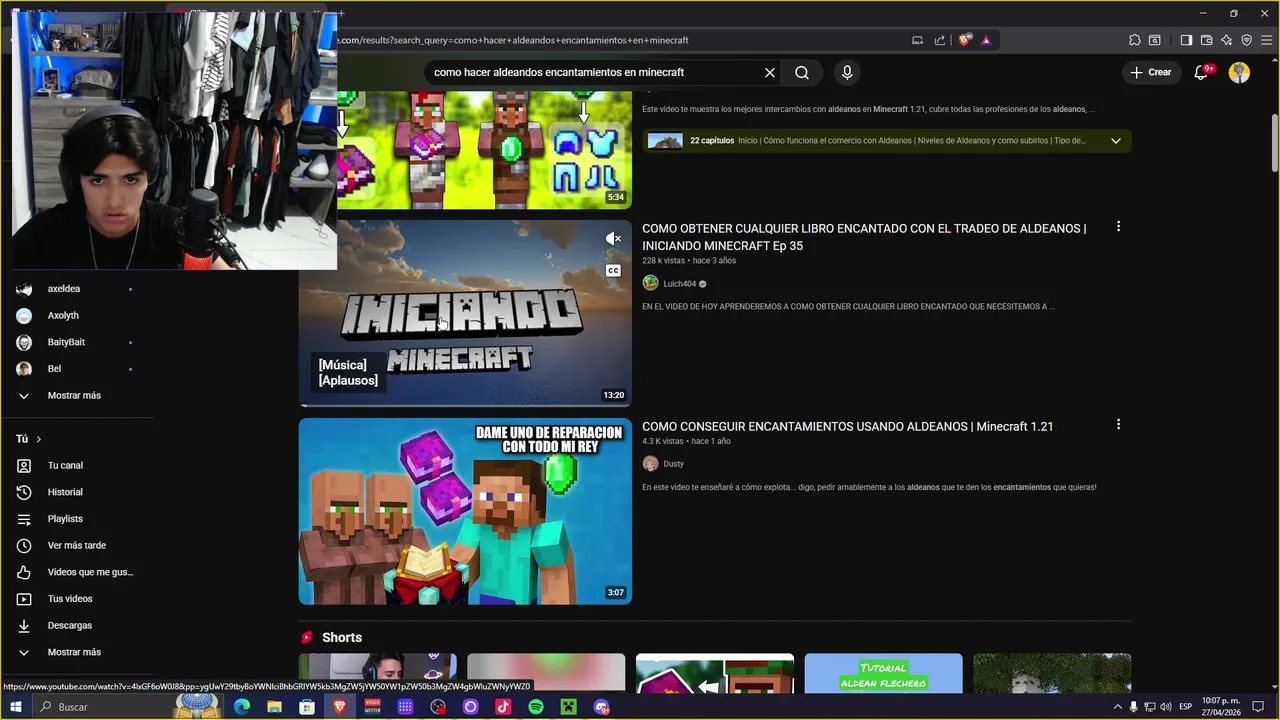
Task: Unmute the Iniciando Minecraft preview
Action: pos(614,238)
